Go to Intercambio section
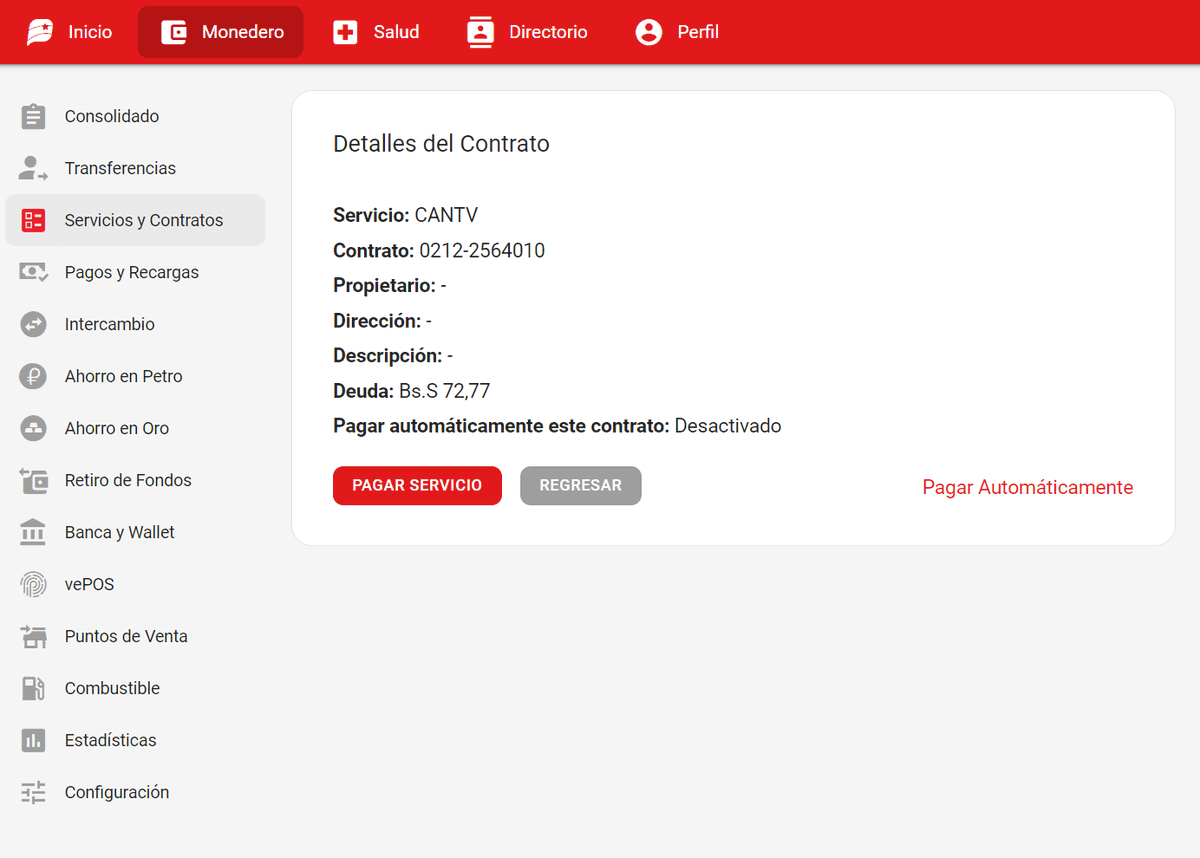 [x=135, y=324]
